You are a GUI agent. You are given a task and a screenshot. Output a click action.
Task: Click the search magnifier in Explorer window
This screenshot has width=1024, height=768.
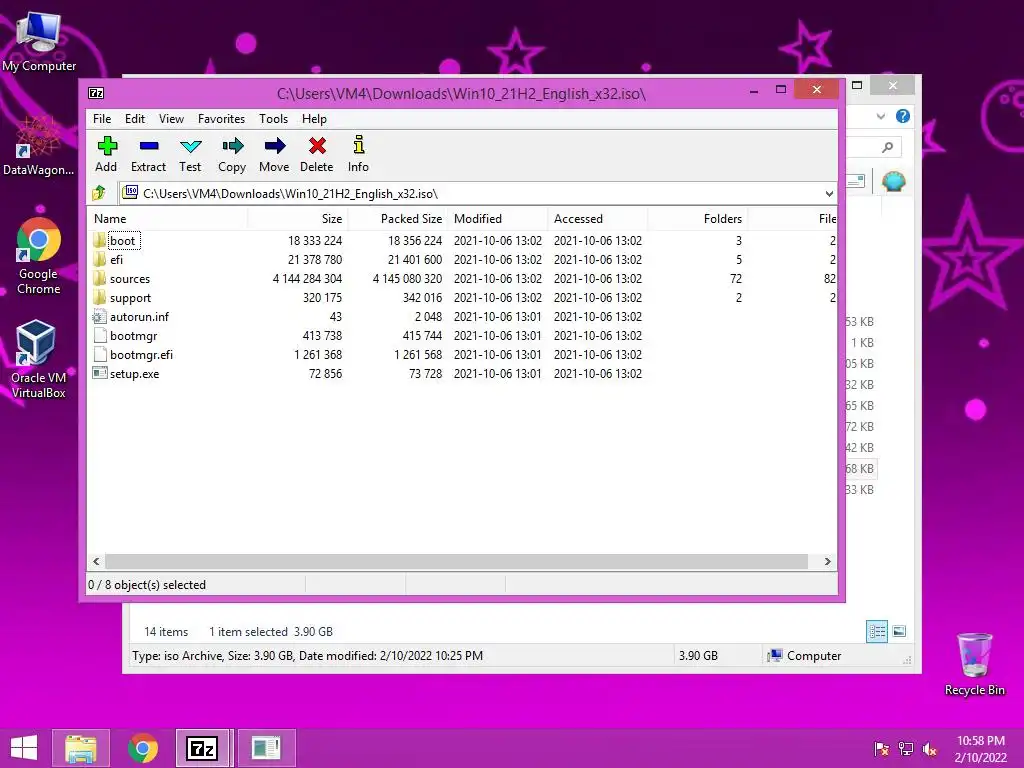click(888, 148)
